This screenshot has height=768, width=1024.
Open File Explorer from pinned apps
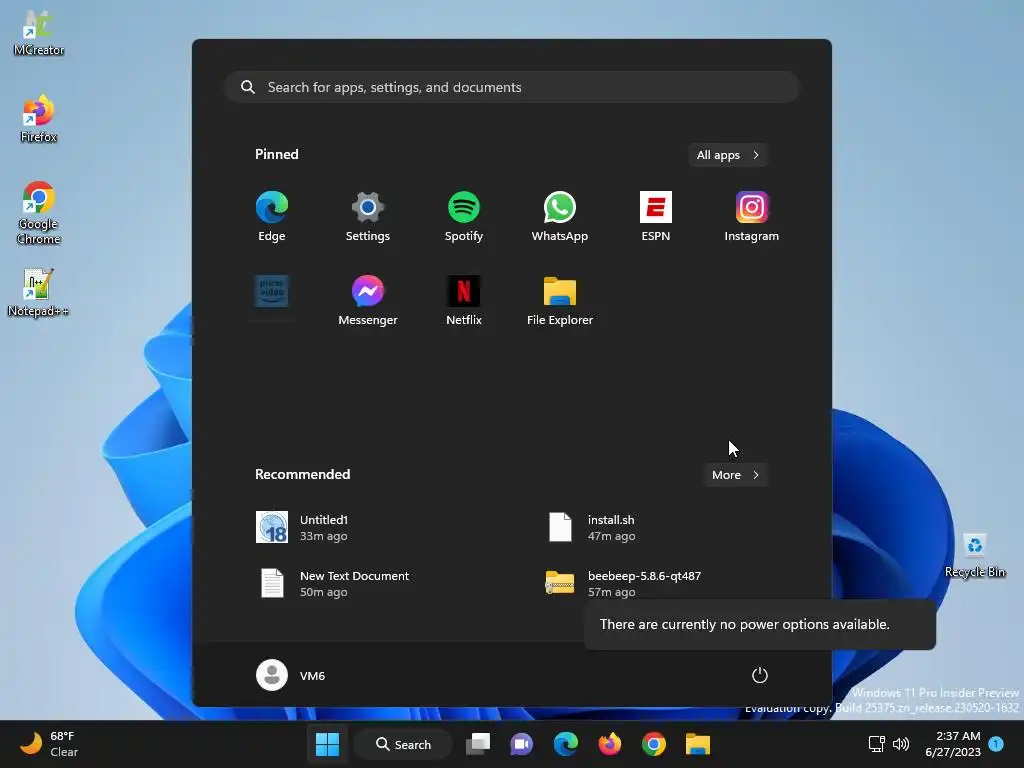(x=560, y=300)
